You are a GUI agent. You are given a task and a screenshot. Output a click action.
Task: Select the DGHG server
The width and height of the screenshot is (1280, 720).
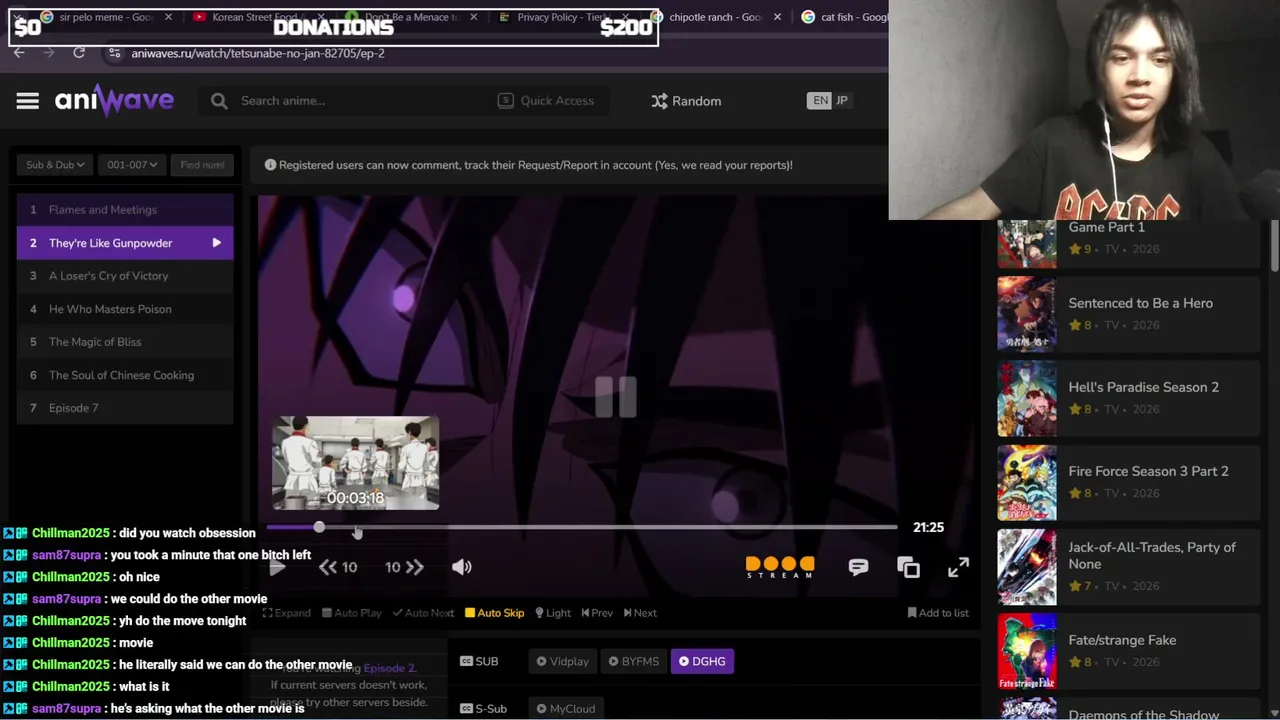[702, 661]
